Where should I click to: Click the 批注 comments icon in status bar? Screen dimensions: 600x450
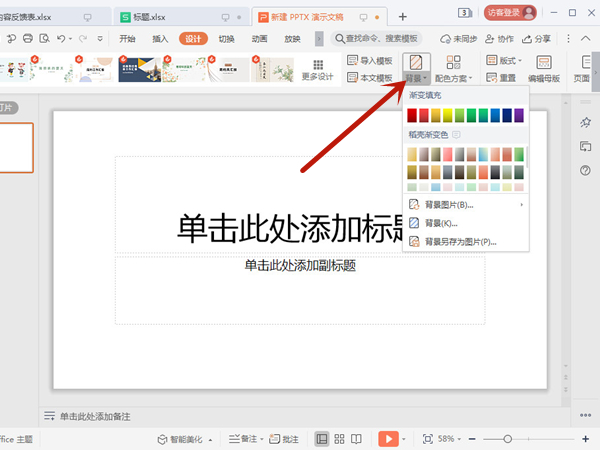[x=284, y=439]
